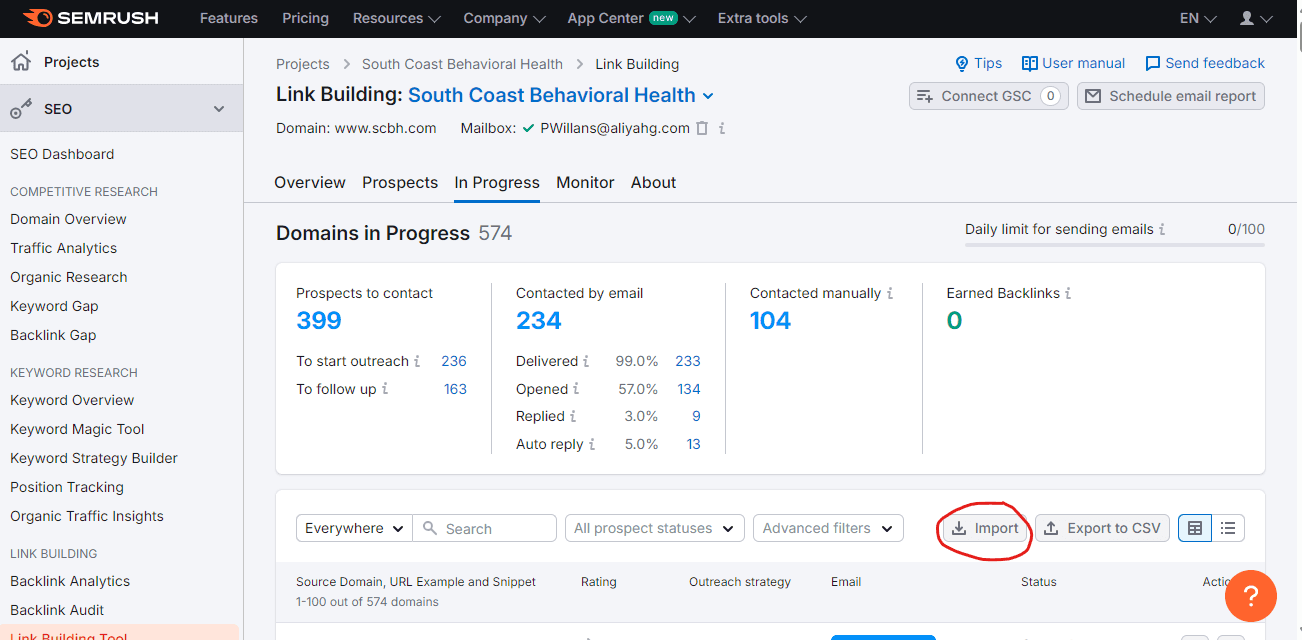Switch to table view layout

(x=1195, y=528)
